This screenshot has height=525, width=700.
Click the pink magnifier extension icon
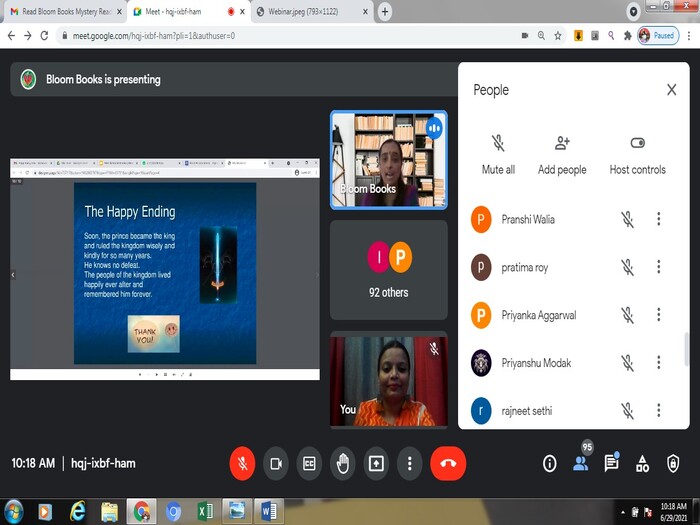[x=611, y=36]
